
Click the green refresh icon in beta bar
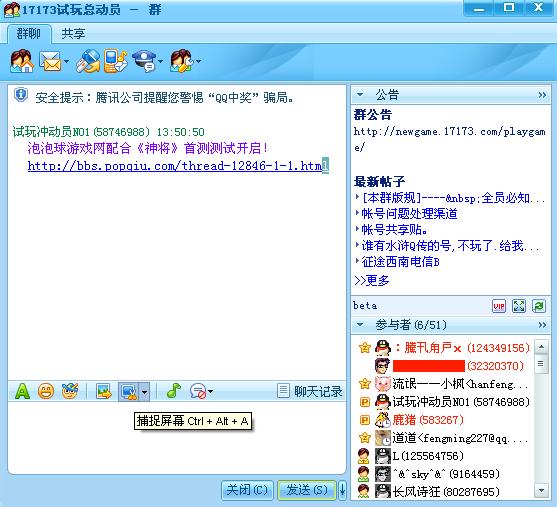coord(539,306)
